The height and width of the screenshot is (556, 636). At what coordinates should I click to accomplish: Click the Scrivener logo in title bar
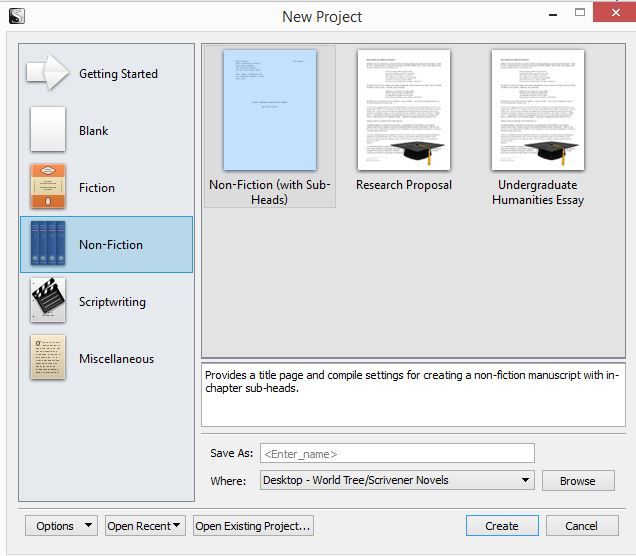click(x=17, y=16)
